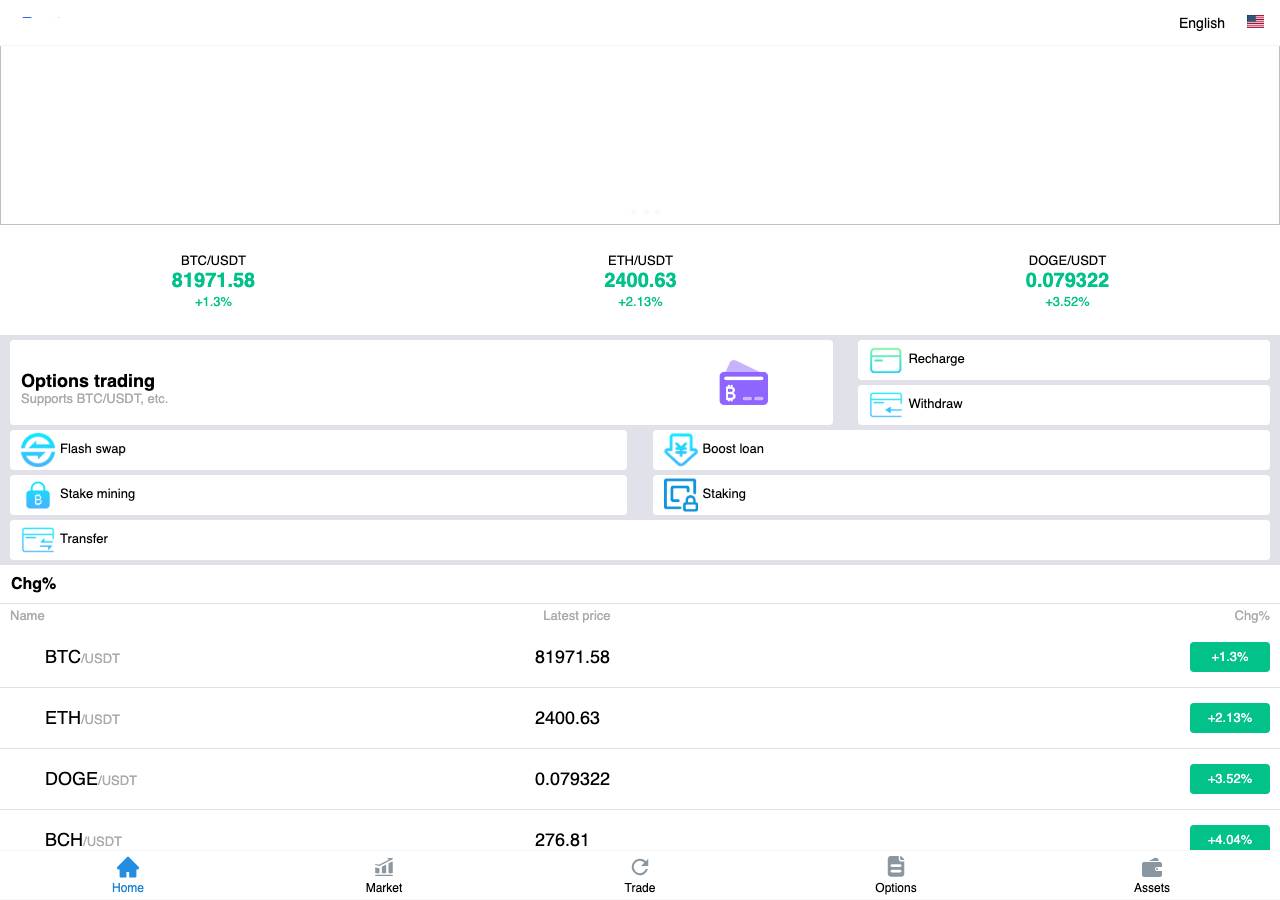Click the empty carousel banner area
1280x900 pixels.
(640, 135)
